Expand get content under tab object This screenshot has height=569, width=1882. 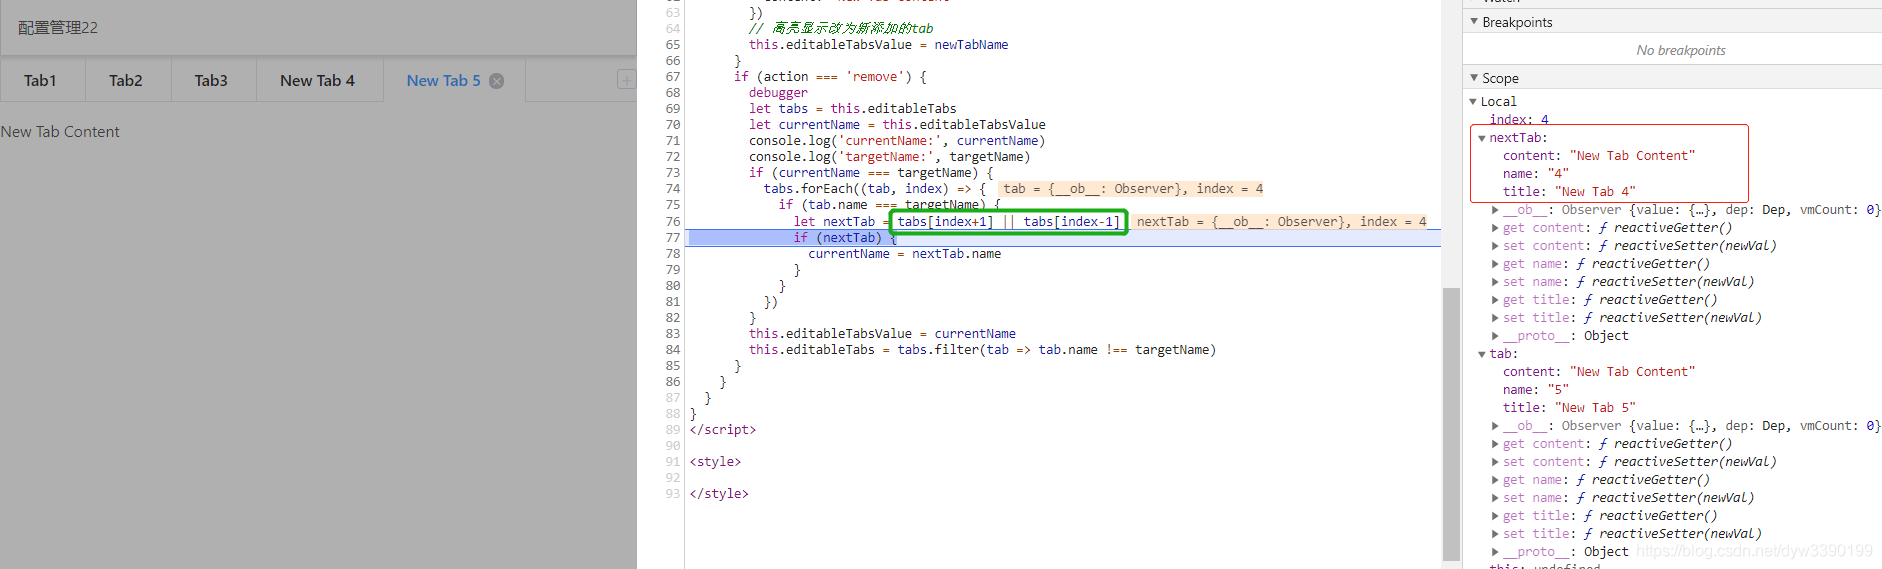tap(1495, 444)
